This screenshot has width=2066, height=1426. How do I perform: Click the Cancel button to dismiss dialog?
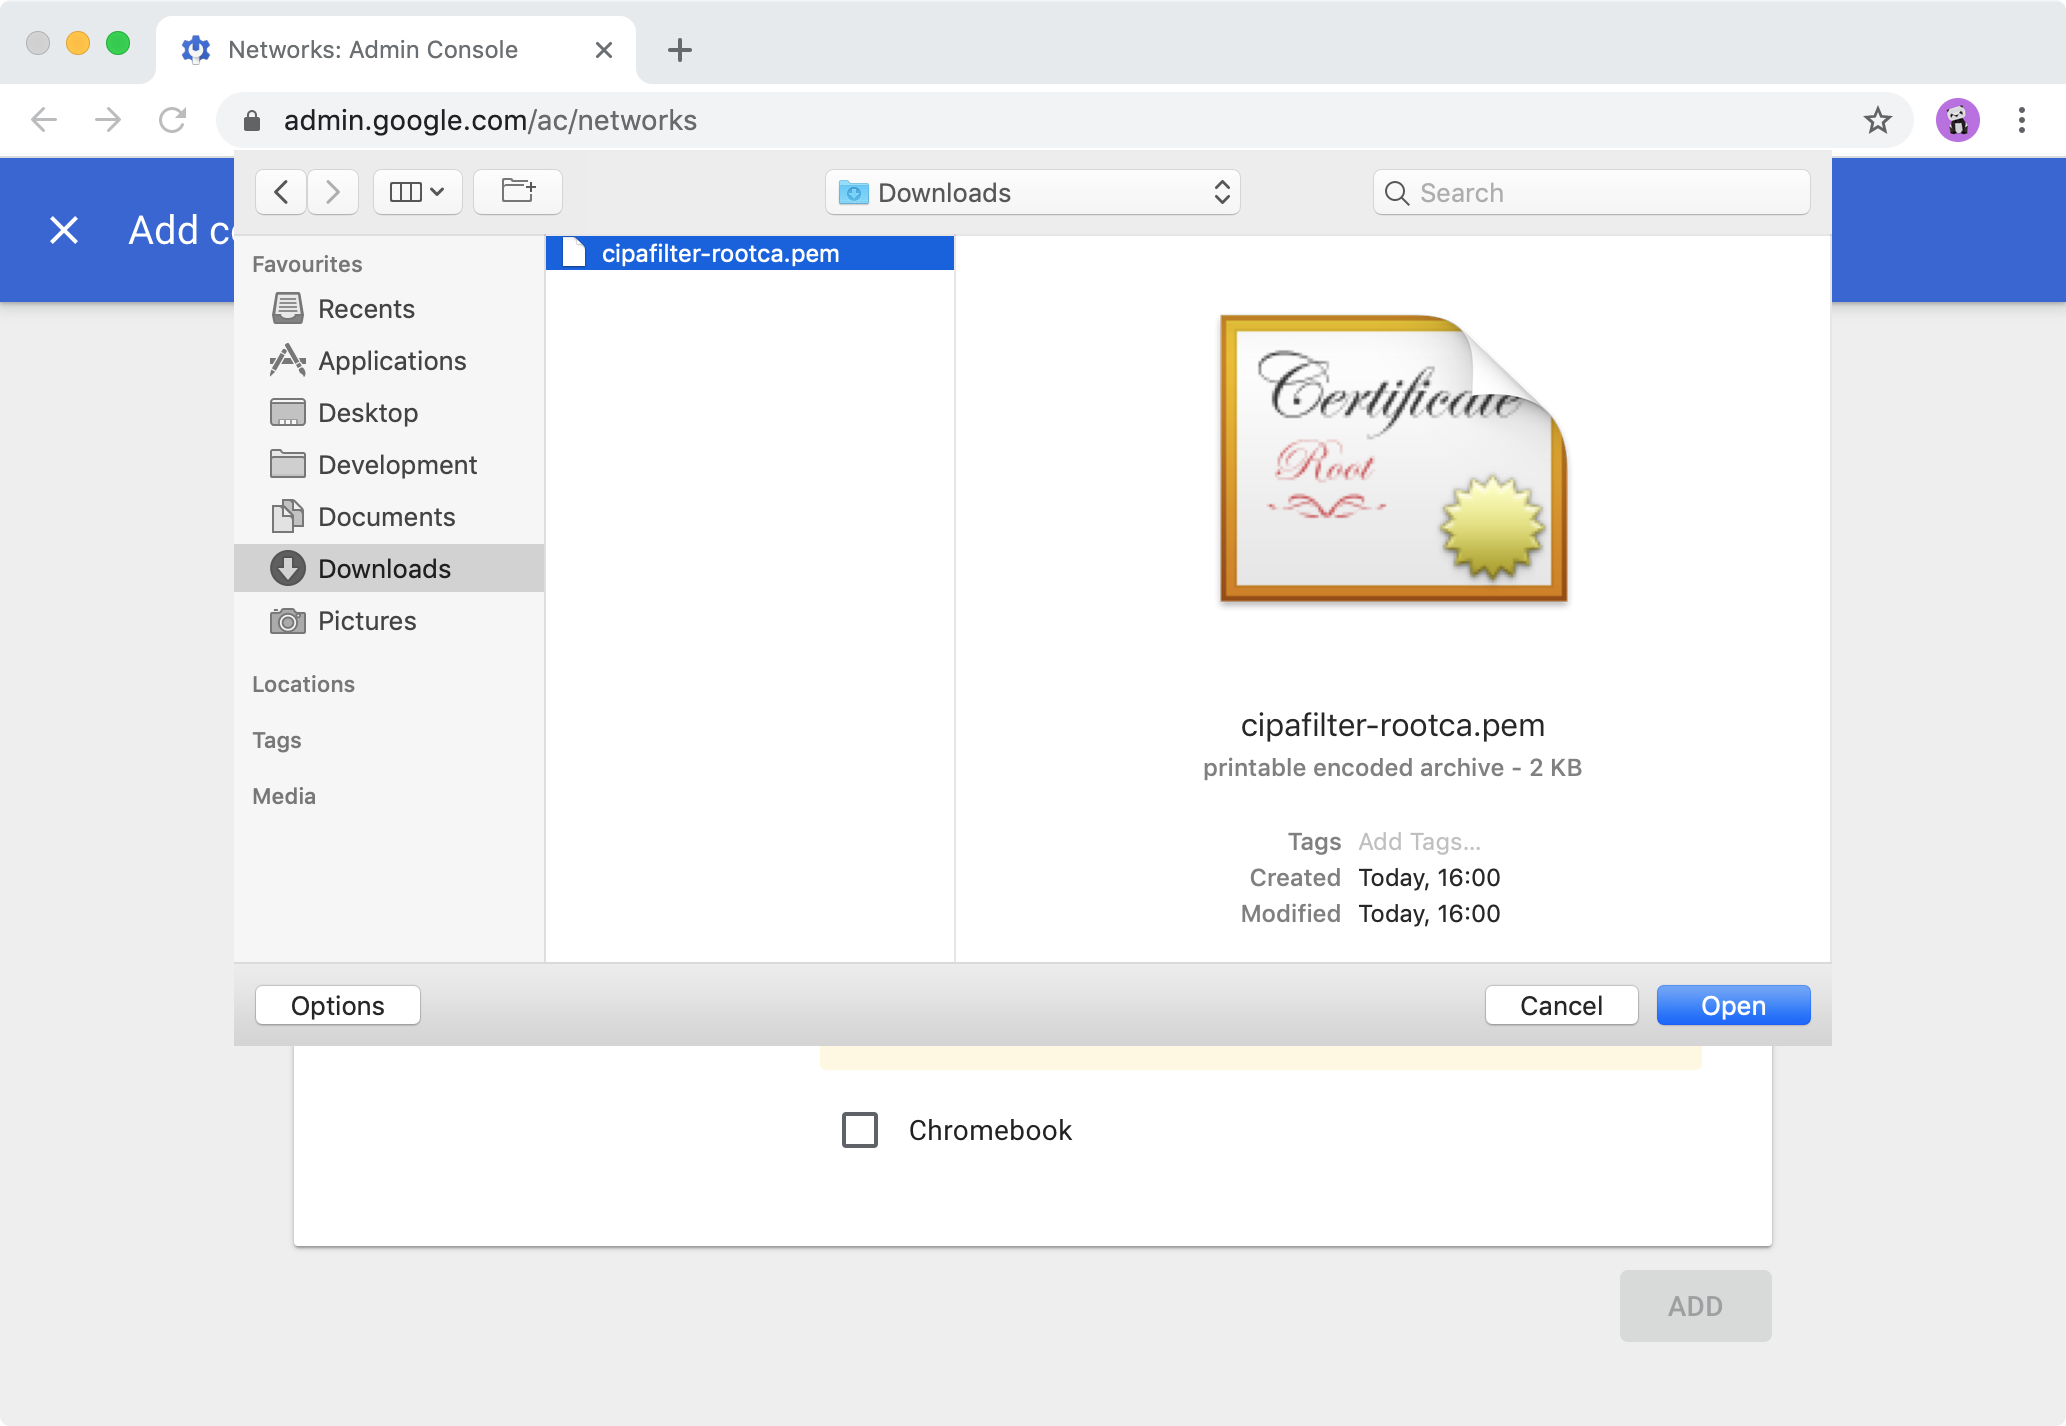click(1560, 1005)
